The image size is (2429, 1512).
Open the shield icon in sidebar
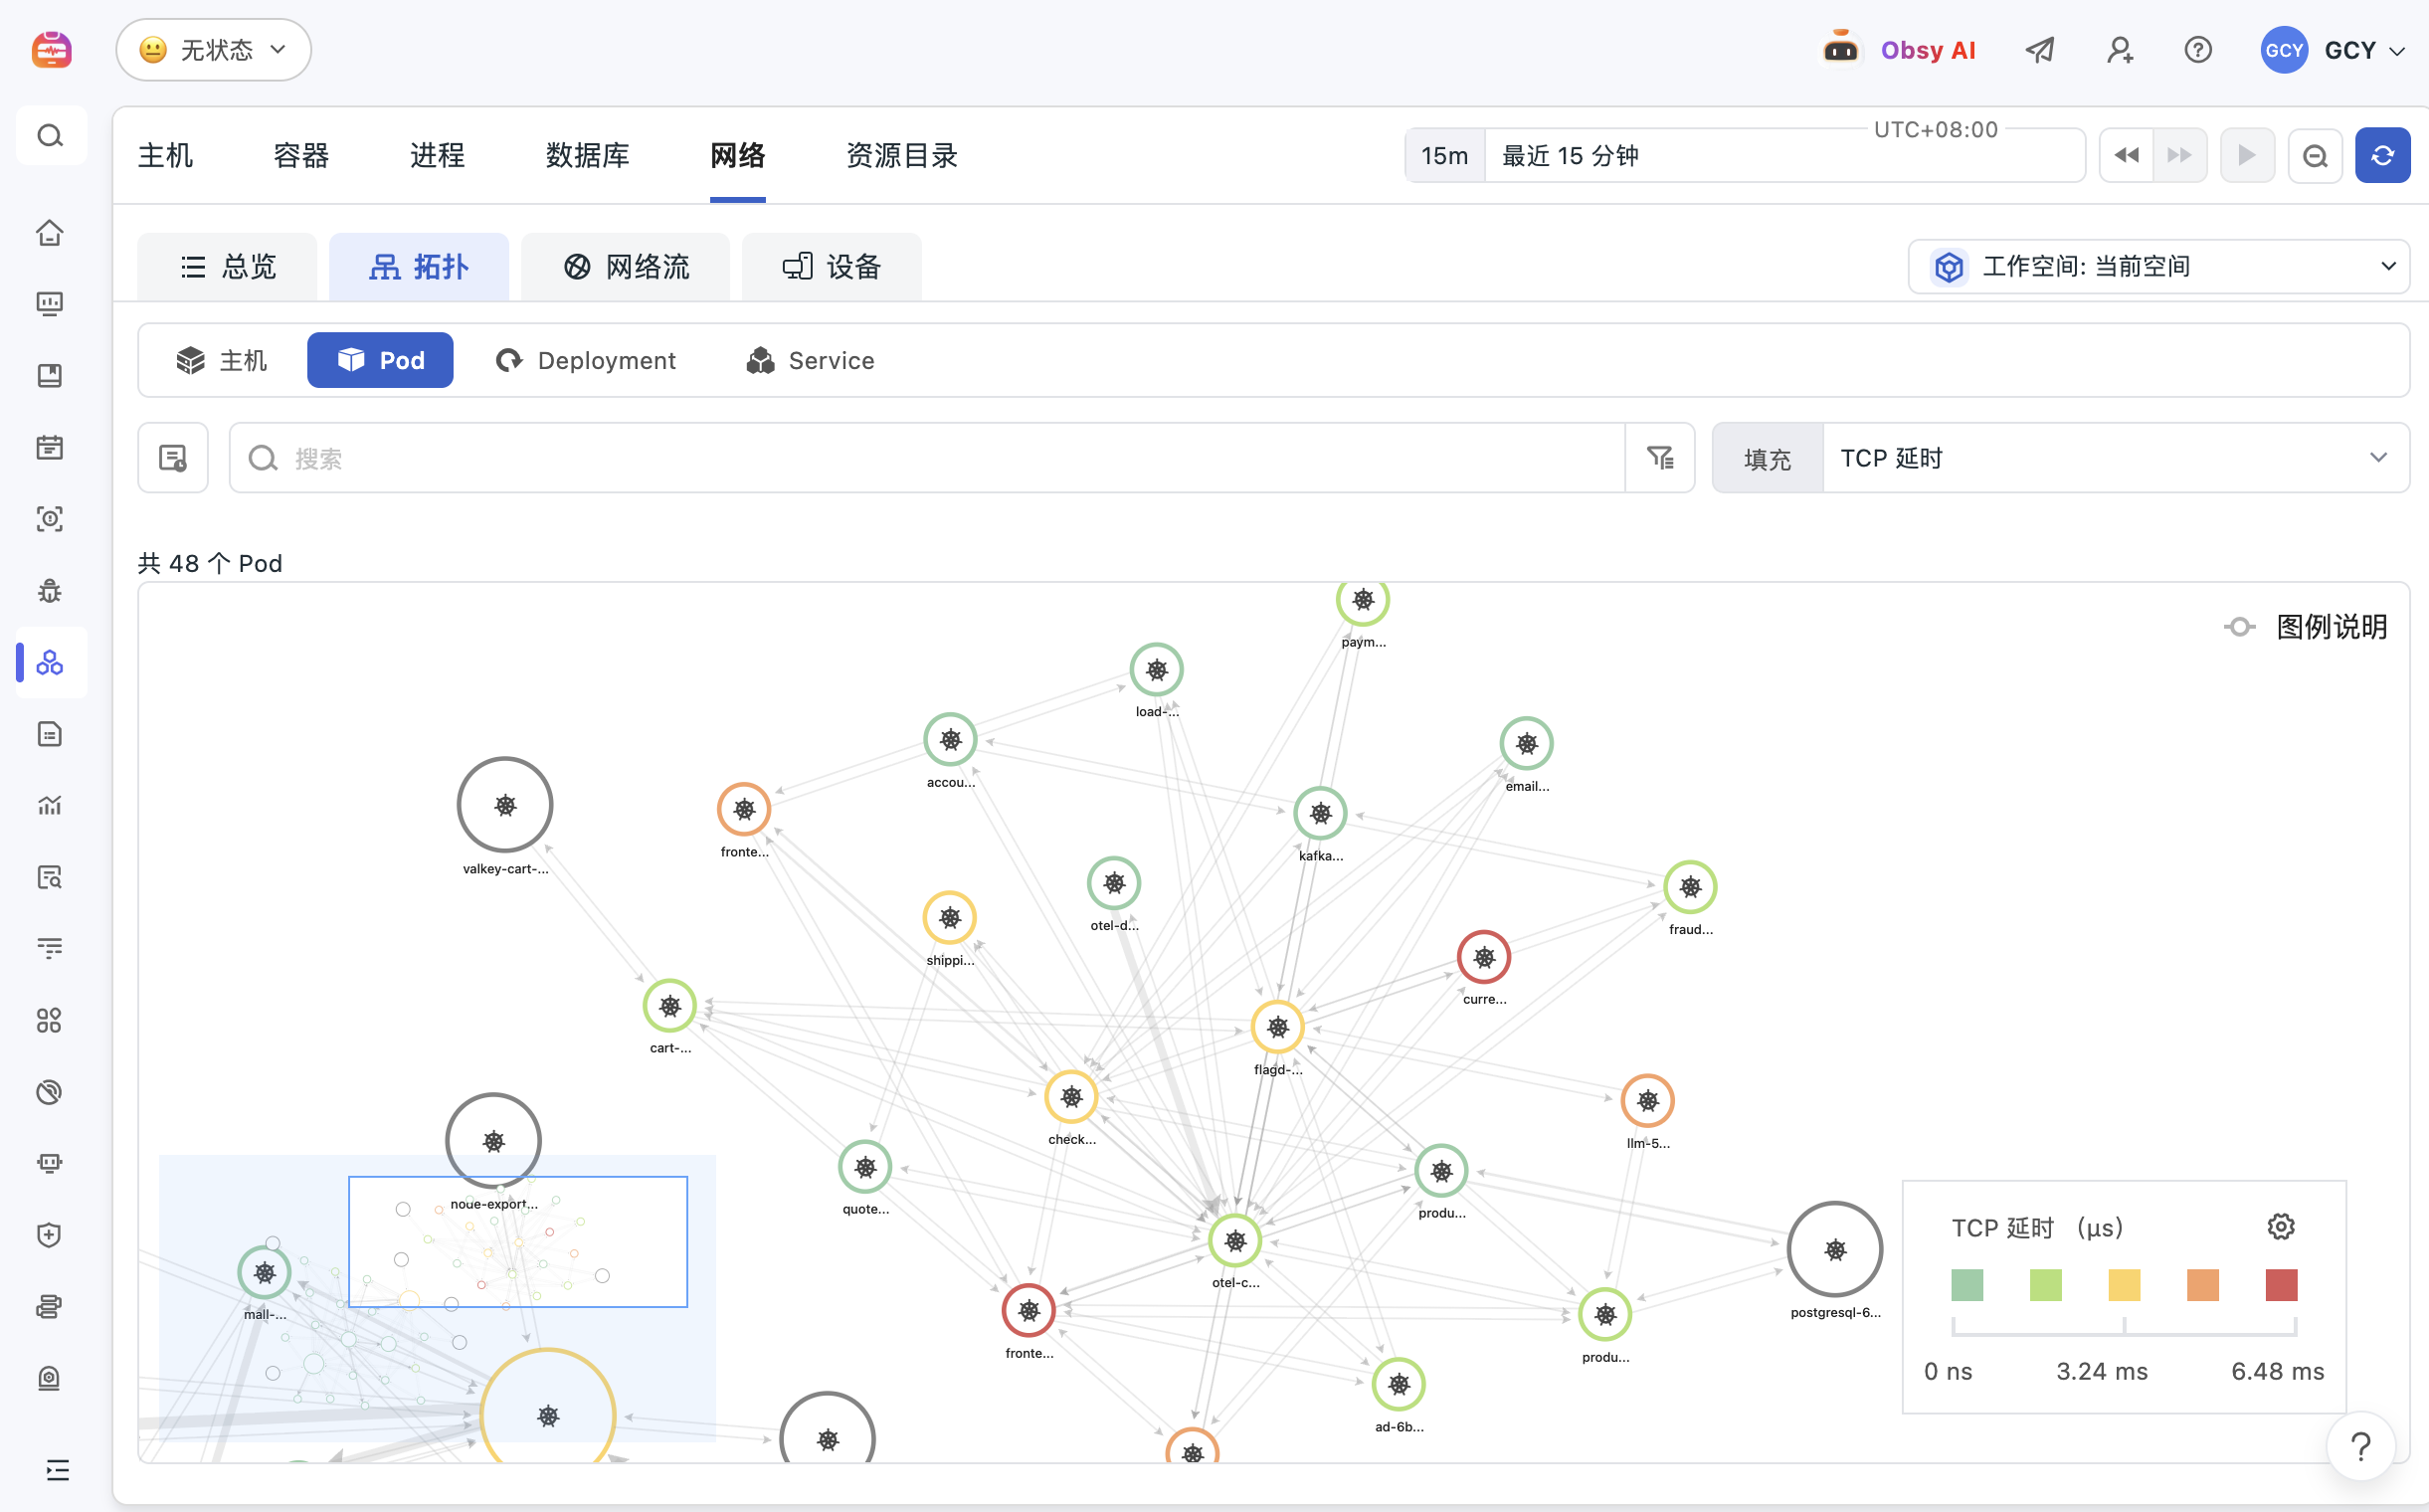(50, 1235)
